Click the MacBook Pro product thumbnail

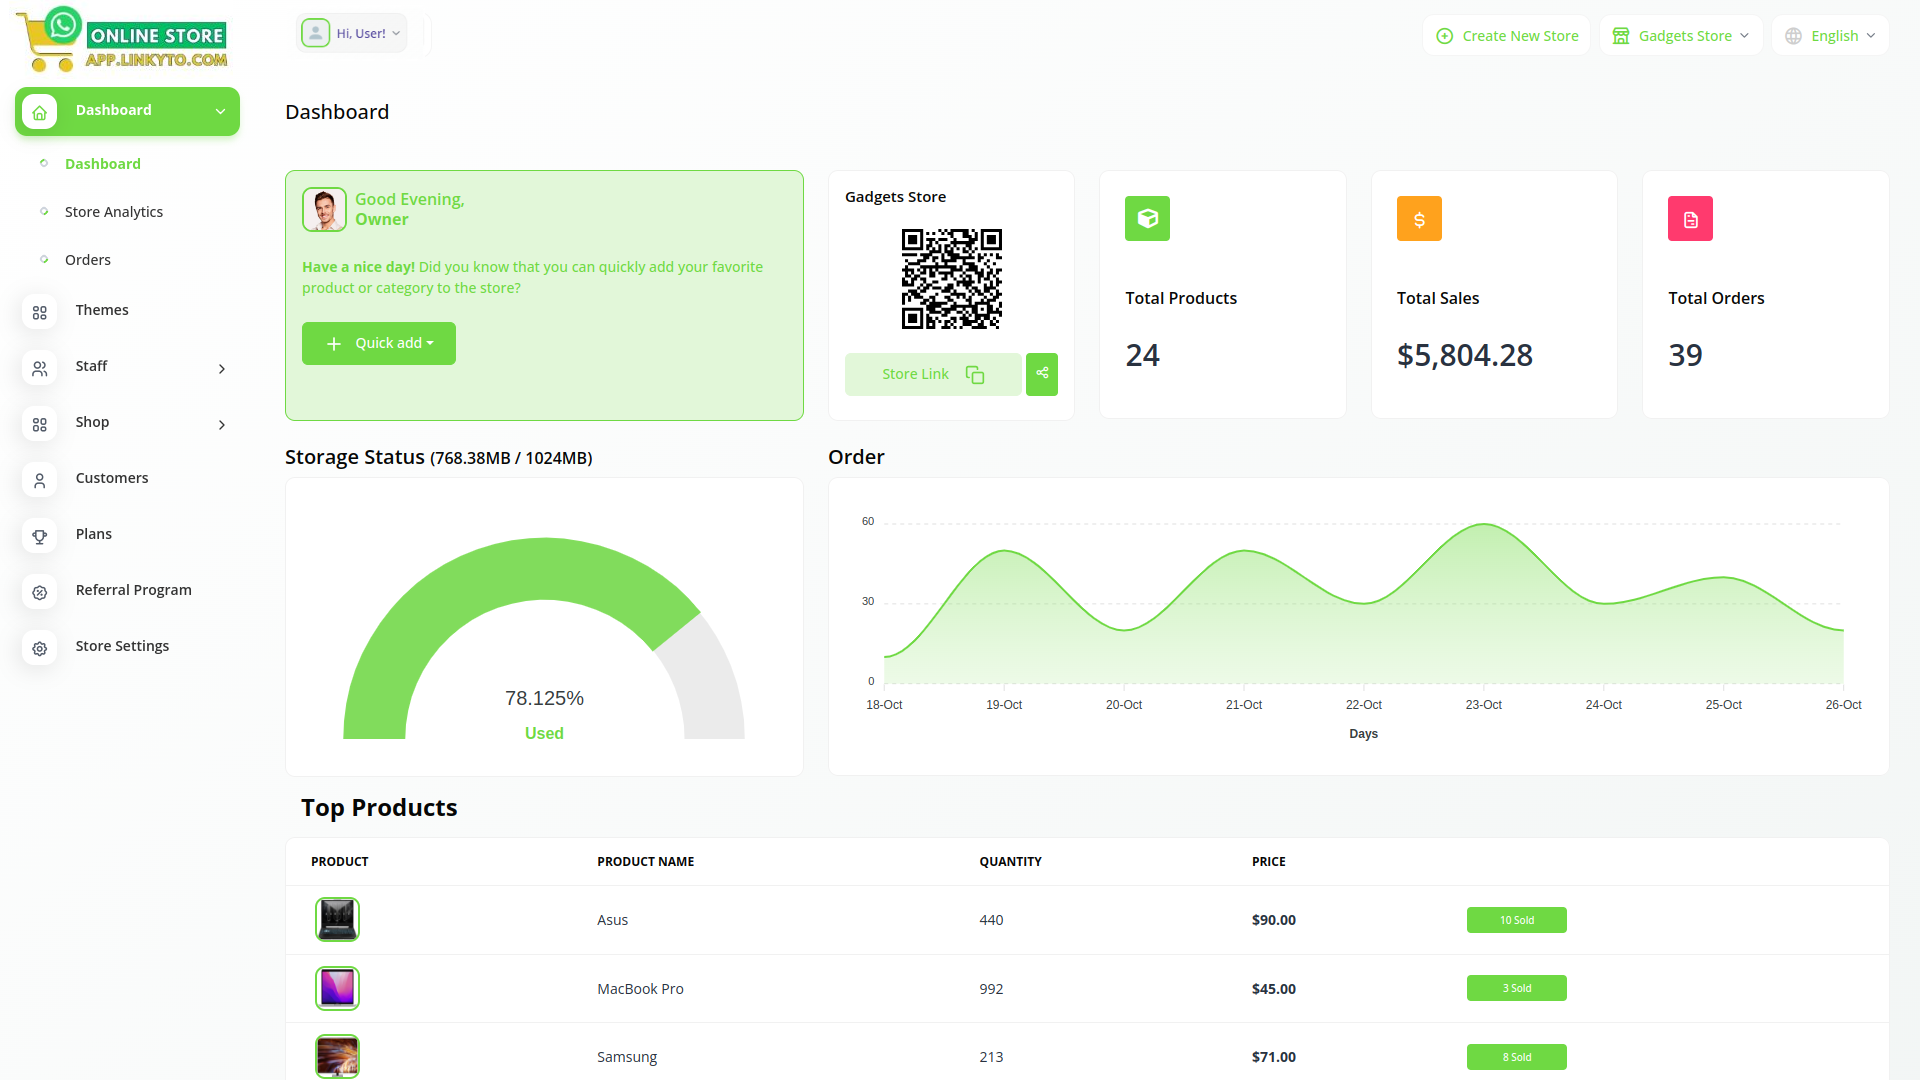pos(337,988)
